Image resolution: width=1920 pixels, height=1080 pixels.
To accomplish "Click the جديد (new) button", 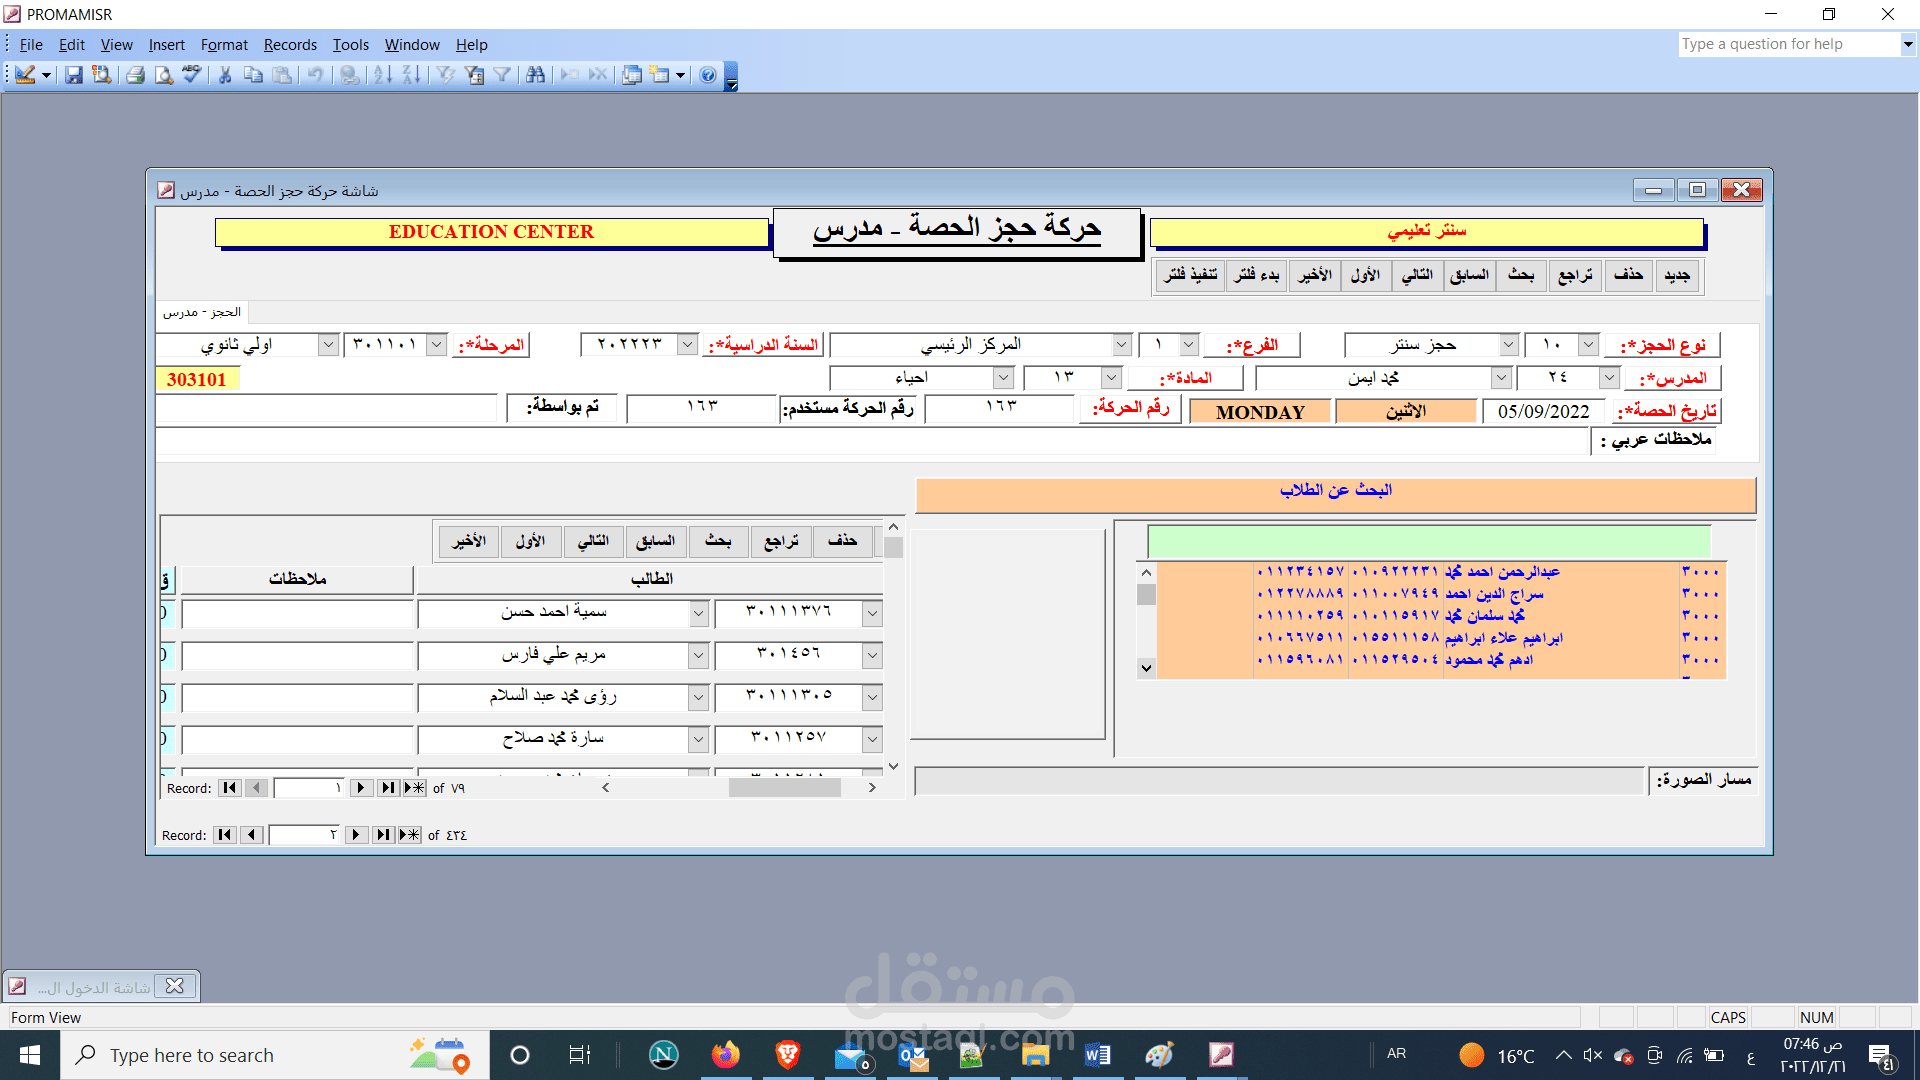I will [1677, 275].
